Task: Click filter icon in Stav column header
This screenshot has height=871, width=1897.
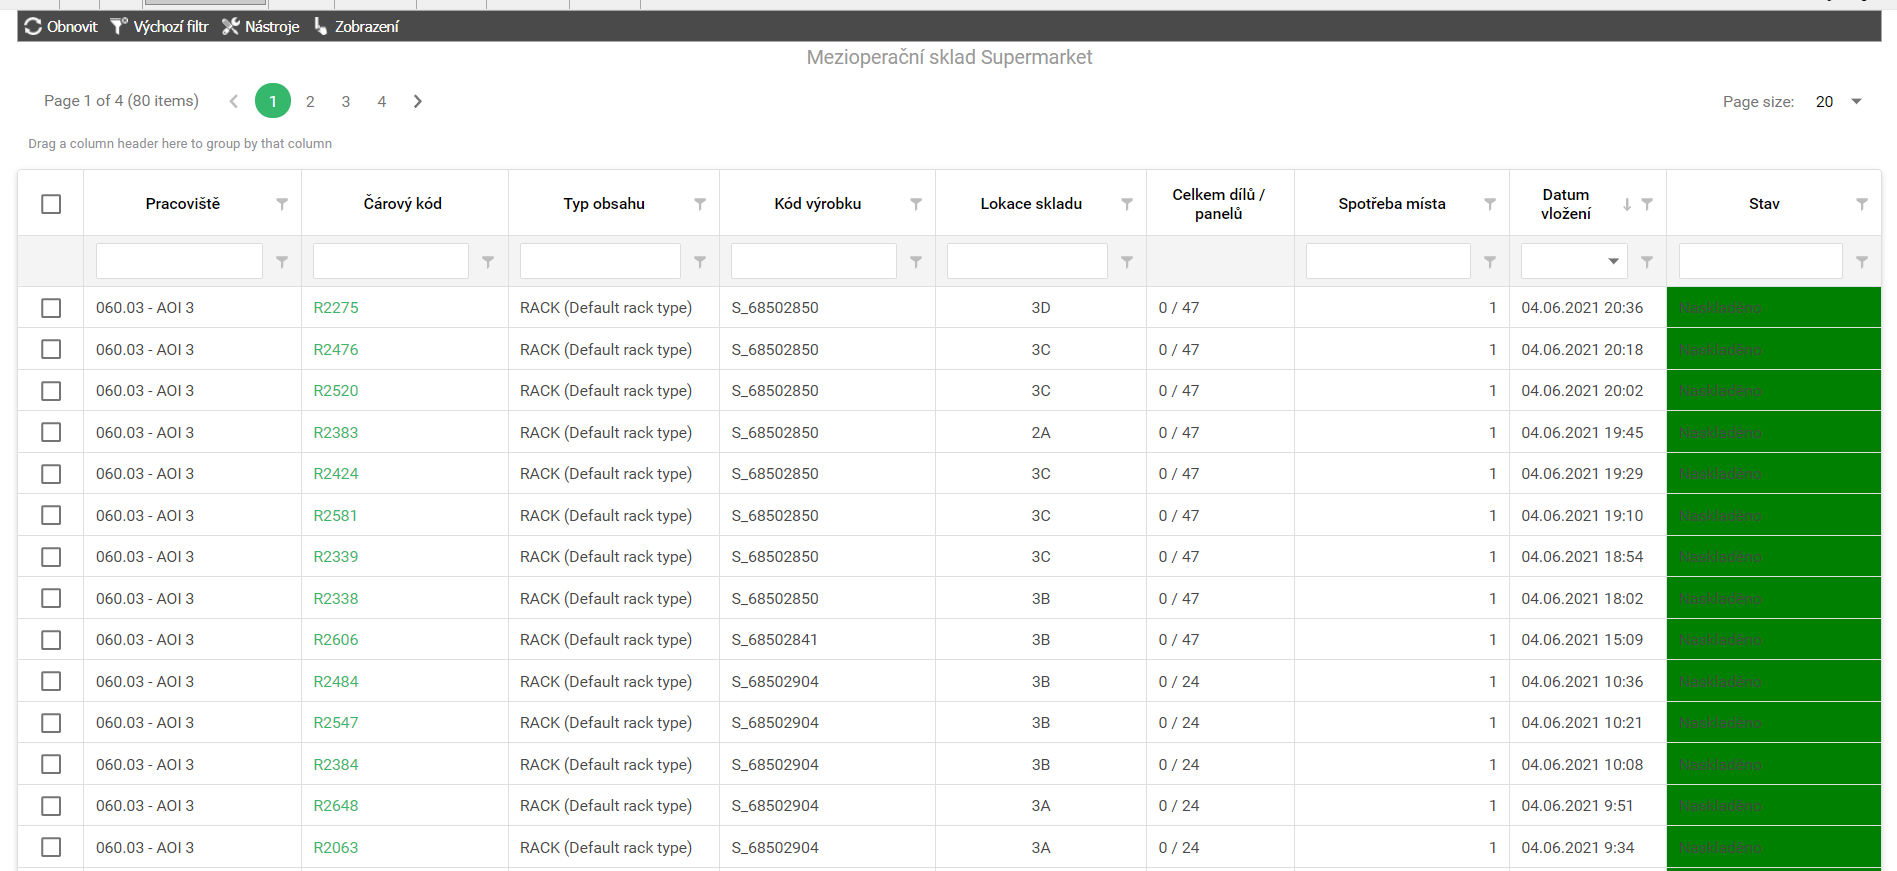Action: coord(1862,204)
